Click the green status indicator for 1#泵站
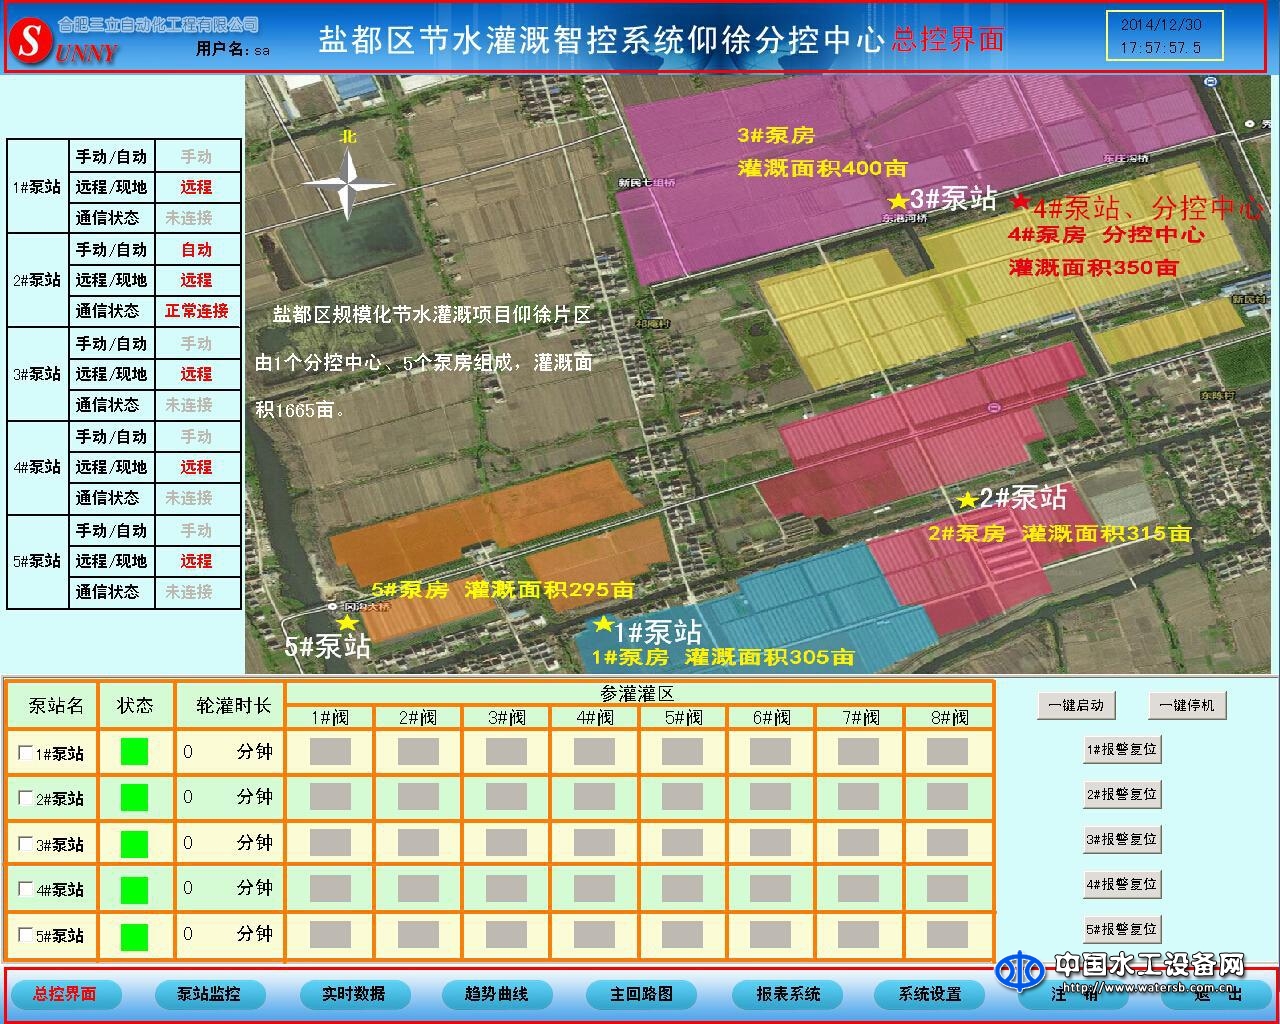This screenshot has height=1024, width=1280. pos(134,752)
